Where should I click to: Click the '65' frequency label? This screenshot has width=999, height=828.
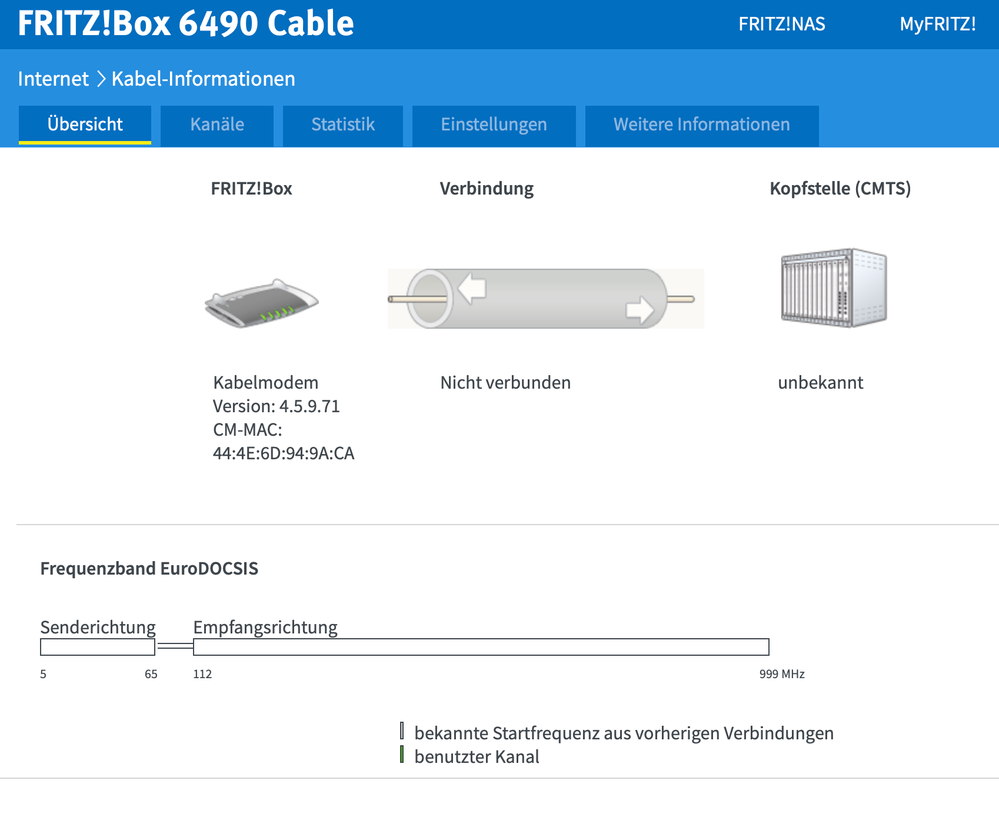(x=151, y=674)
